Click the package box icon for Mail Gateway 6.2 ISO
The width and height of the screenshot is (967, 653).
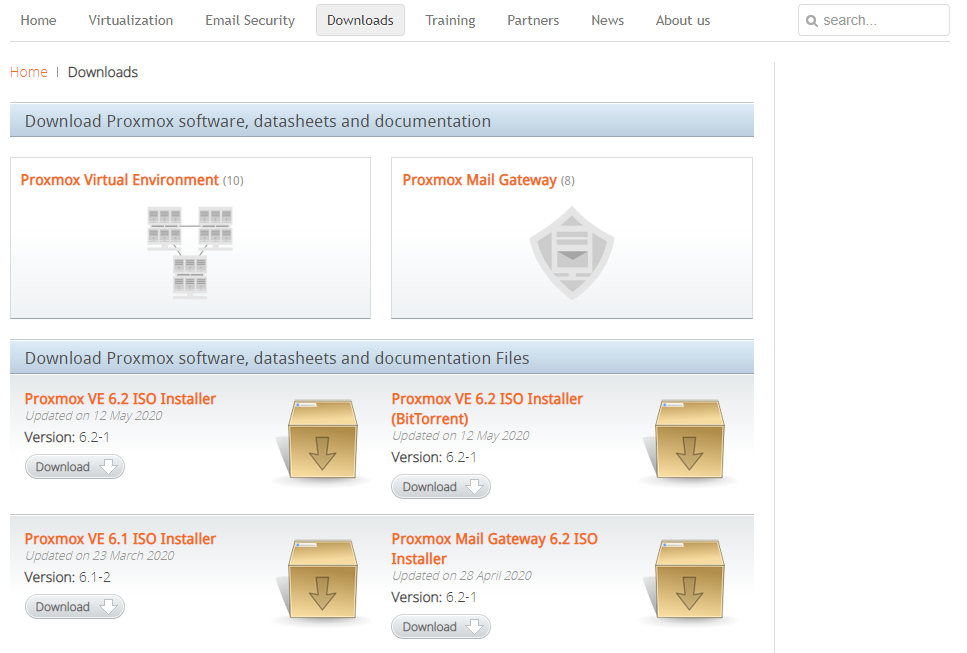coord(689,579)
